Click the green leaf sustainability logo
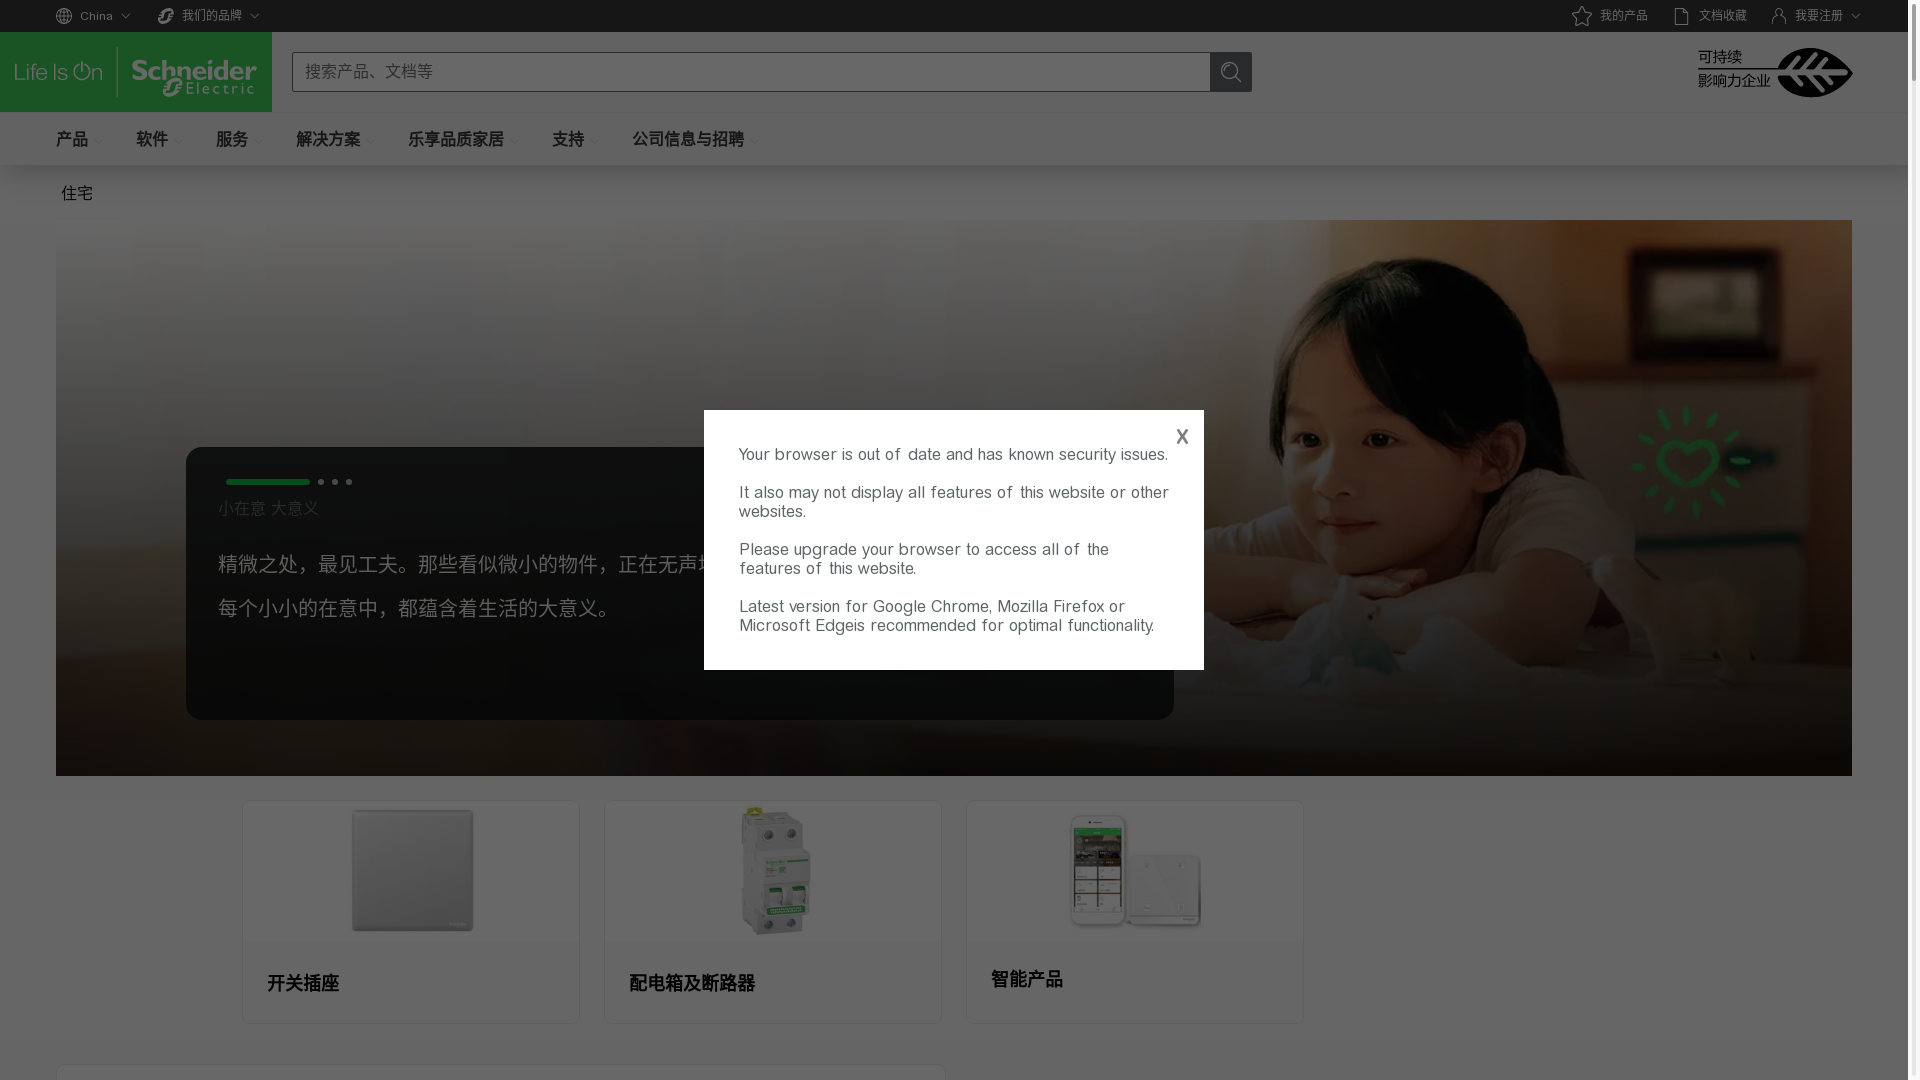The image size is (1920, 1080). pos(1814,72)
